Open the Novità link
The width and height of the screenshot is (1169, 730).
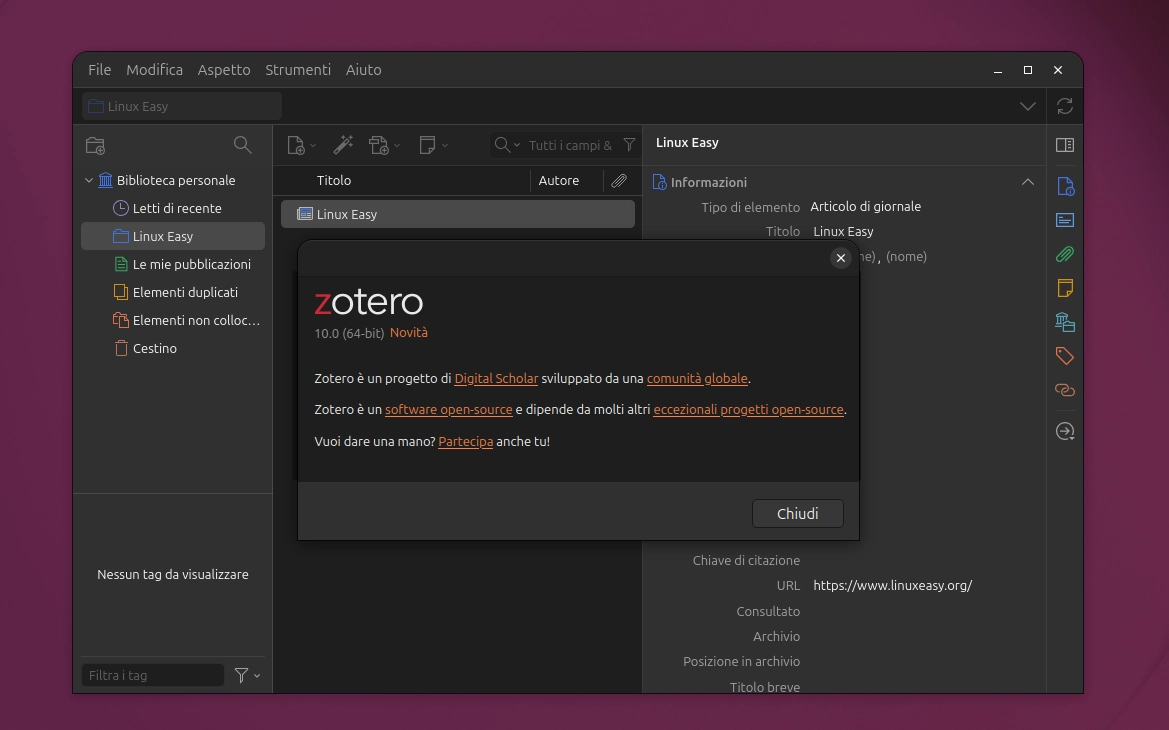409,333
